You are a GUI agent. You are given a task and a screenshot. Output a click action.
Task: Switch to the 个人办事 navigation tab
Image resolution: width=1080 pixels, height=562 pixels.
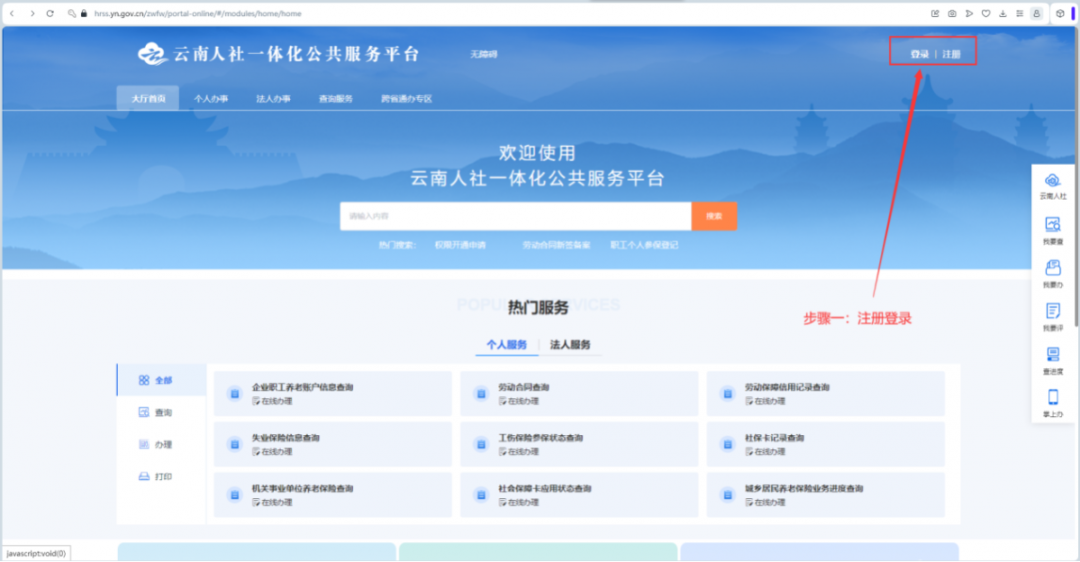[x=211, y=99]
